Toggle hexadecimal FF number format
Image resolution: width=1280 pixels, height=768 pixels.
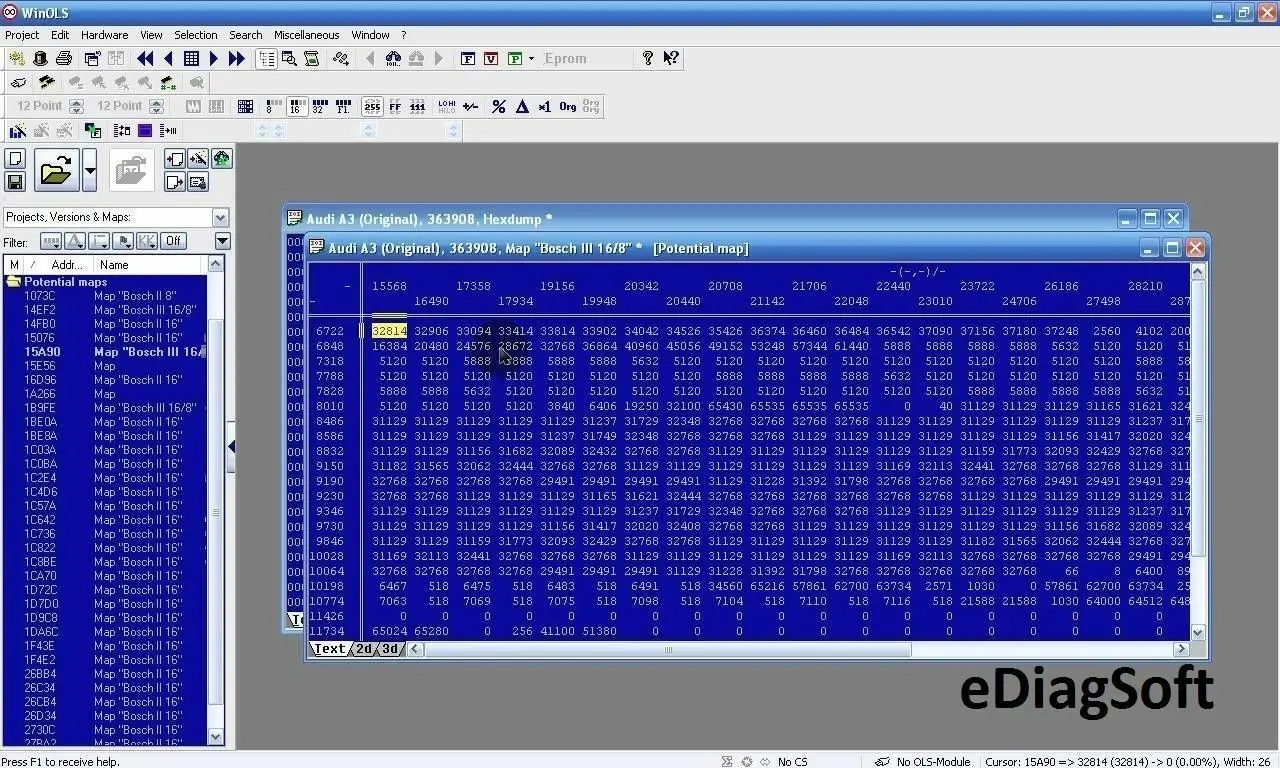tap(395, 107)
